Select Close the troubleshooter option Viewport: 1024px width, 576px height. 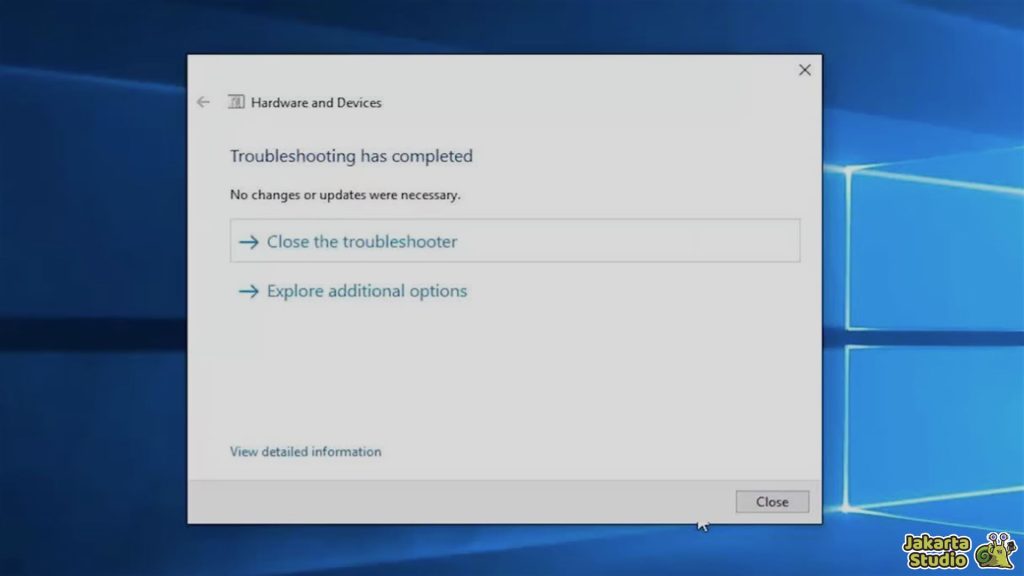tap(362, 242)
